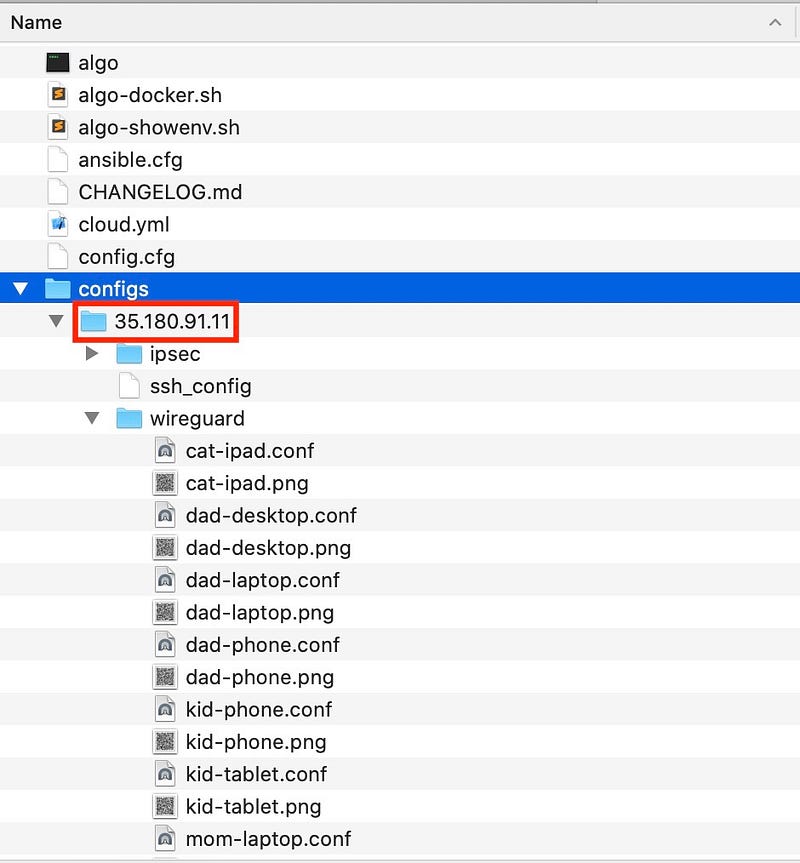Click the blue folder icon of wireguard
The width and height of the screenshot is (800, 863).
[x=129, y=418]
